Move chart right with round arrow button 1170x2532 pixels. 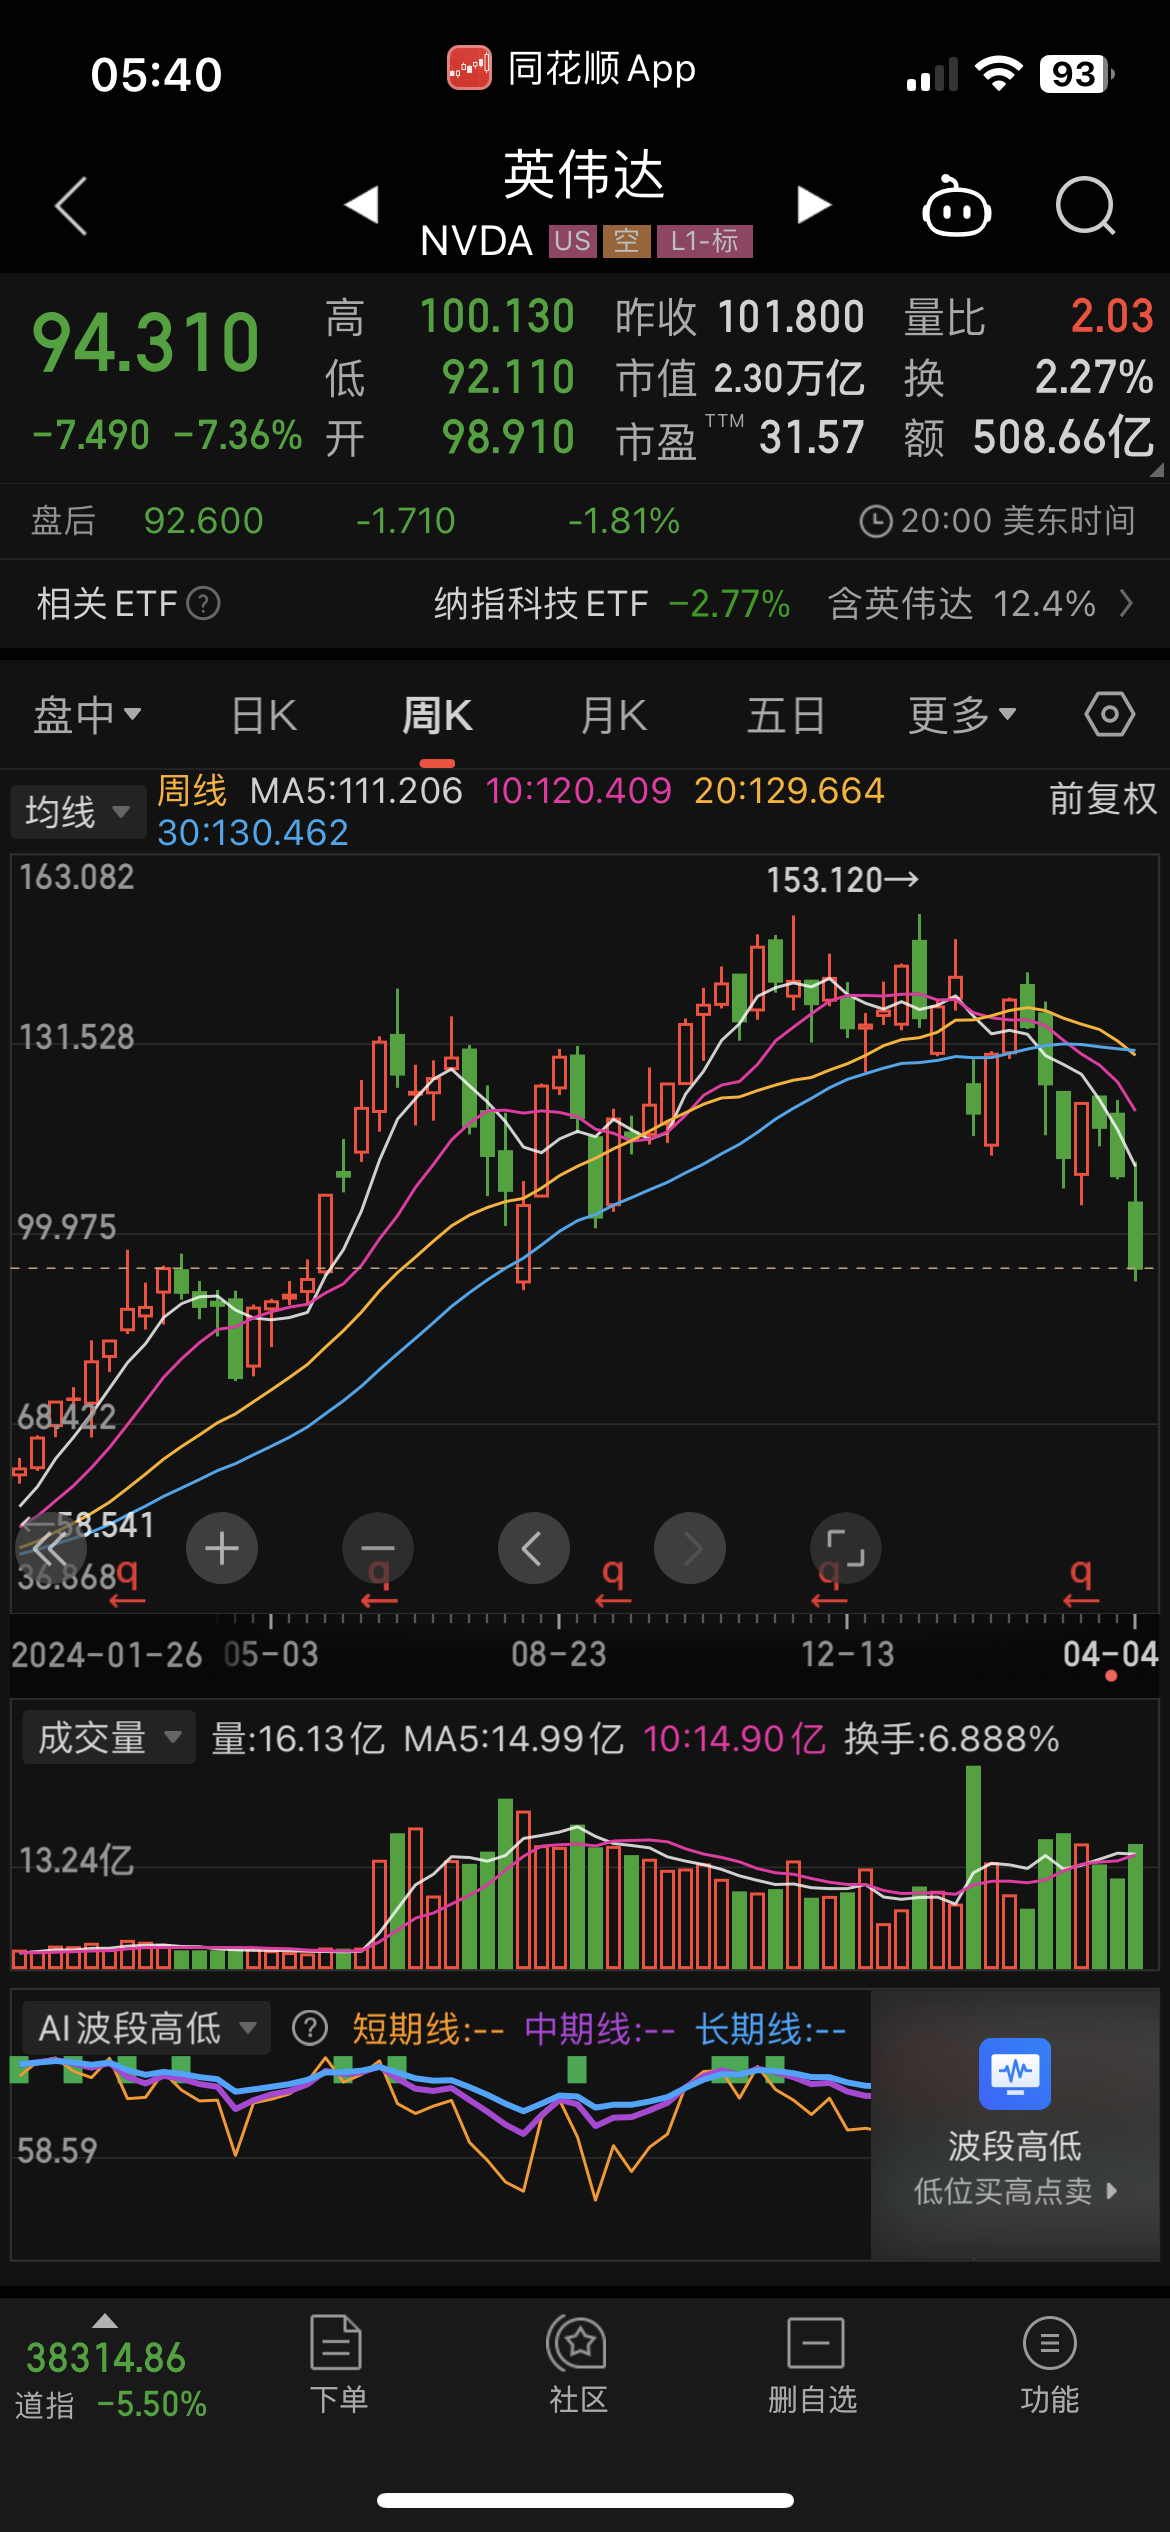point(690,1549)
